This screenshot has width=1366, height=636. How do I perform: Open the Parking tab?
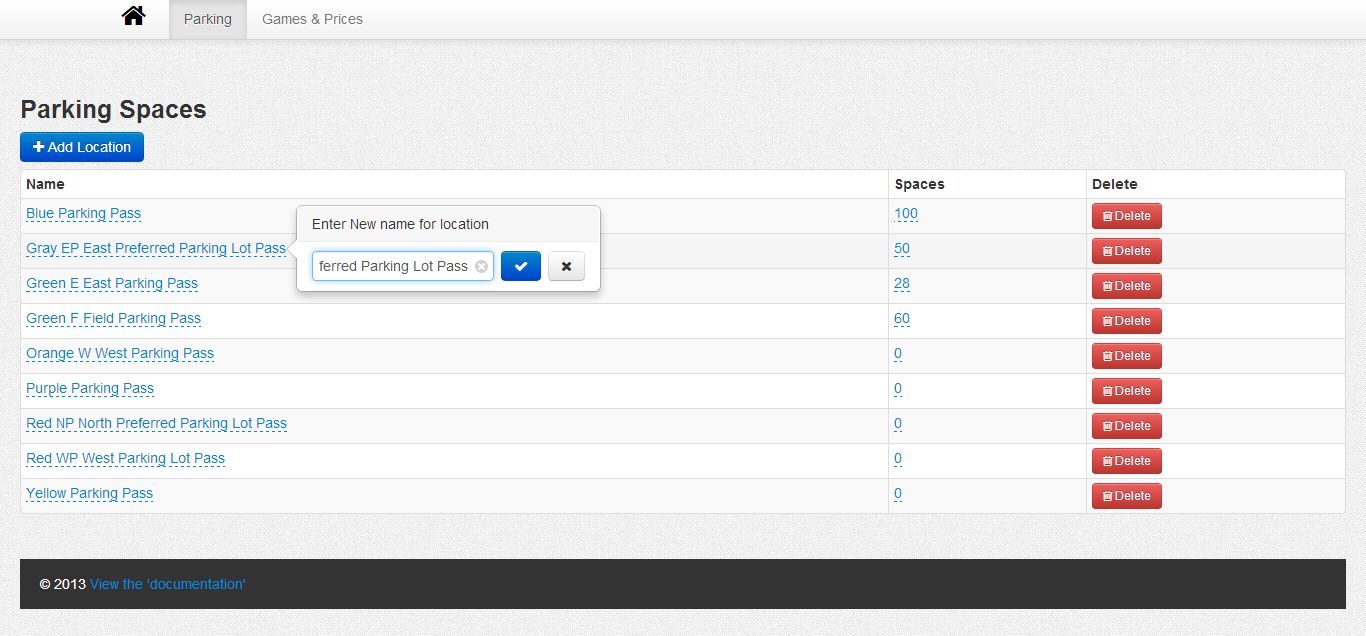click(208, 19)
